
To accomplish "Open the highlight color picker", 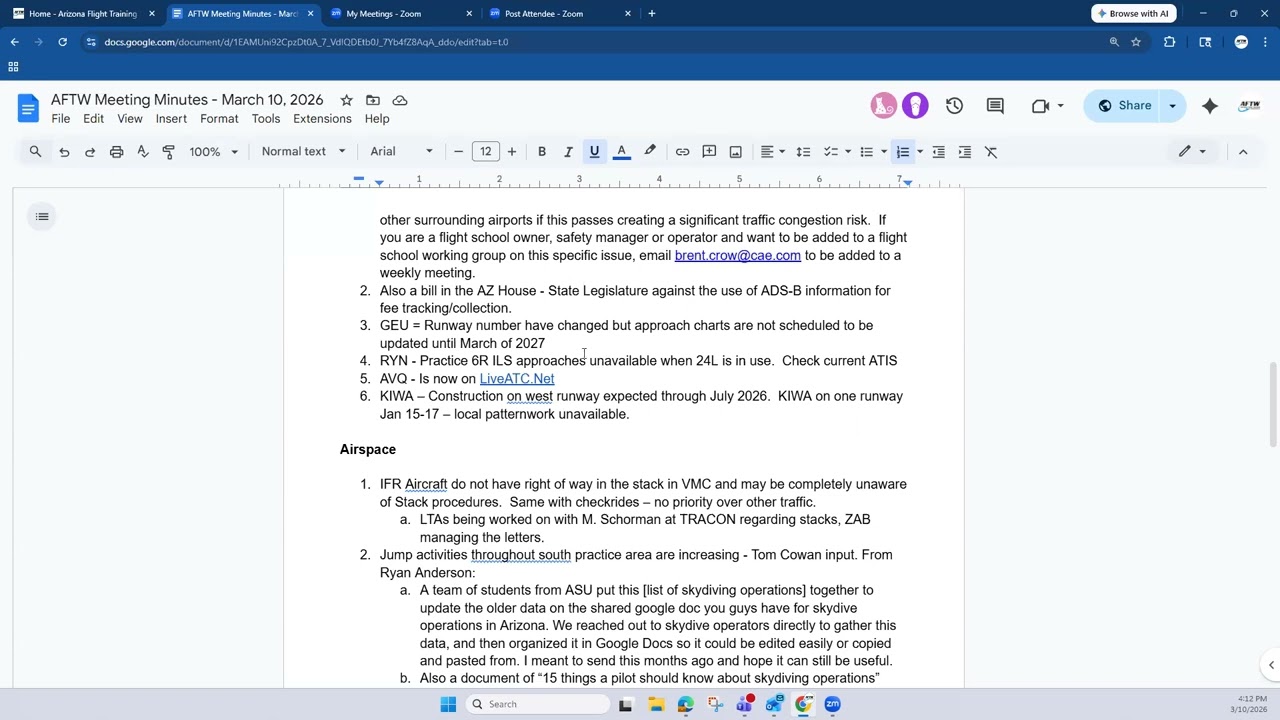I will pyautogui.click(x=650, y=152).
